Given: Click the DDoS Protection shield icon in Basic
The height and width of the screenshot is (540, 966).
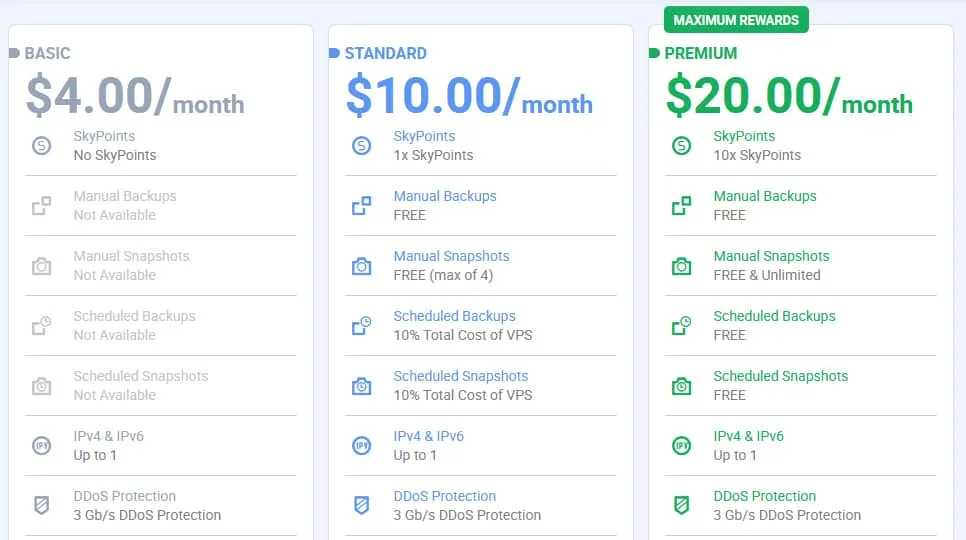Looking at the screenshot, I should [x=41, y=506].
